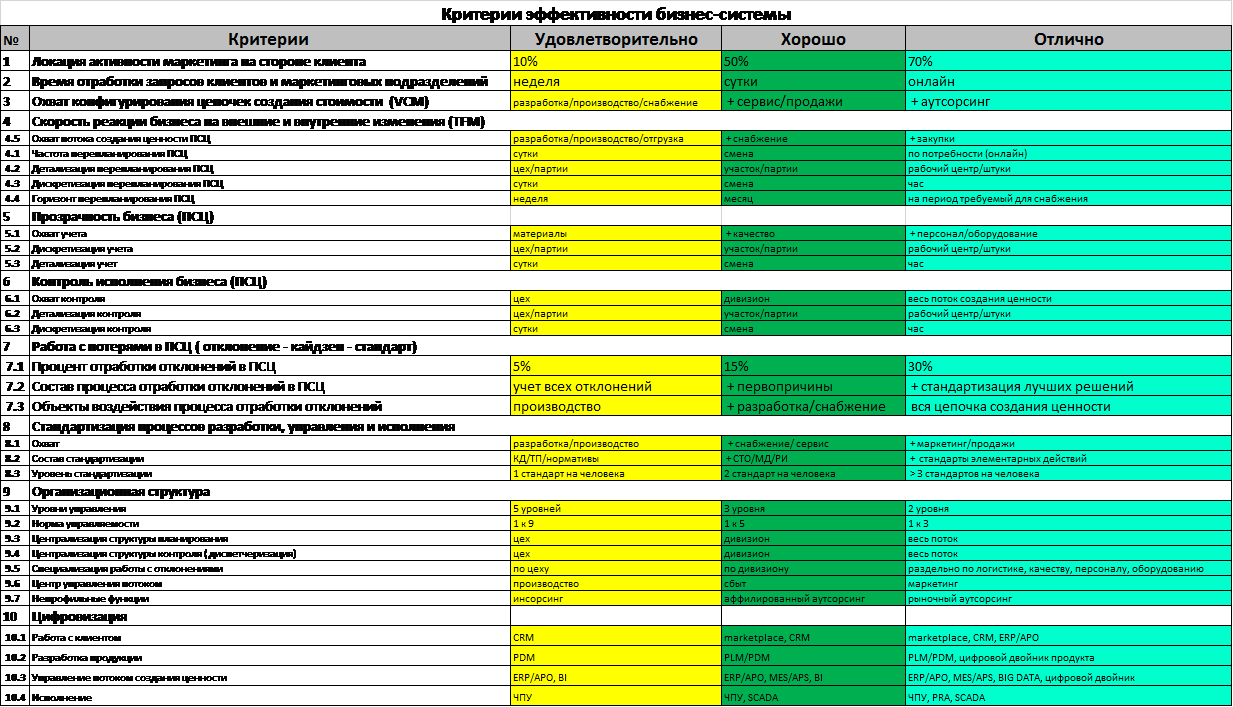Click the '+ качество' cell
This screenshot has width=1233, height=707.
(x=813, y=233)
